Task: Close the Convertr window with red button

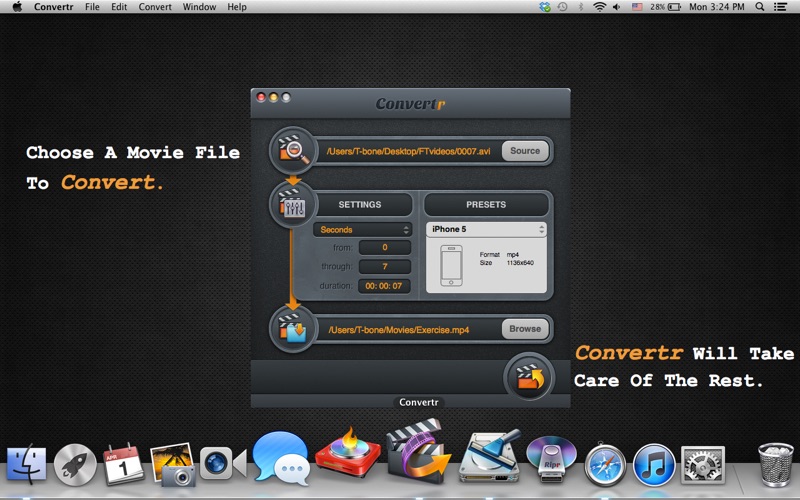Action: (x=261, y=97)
